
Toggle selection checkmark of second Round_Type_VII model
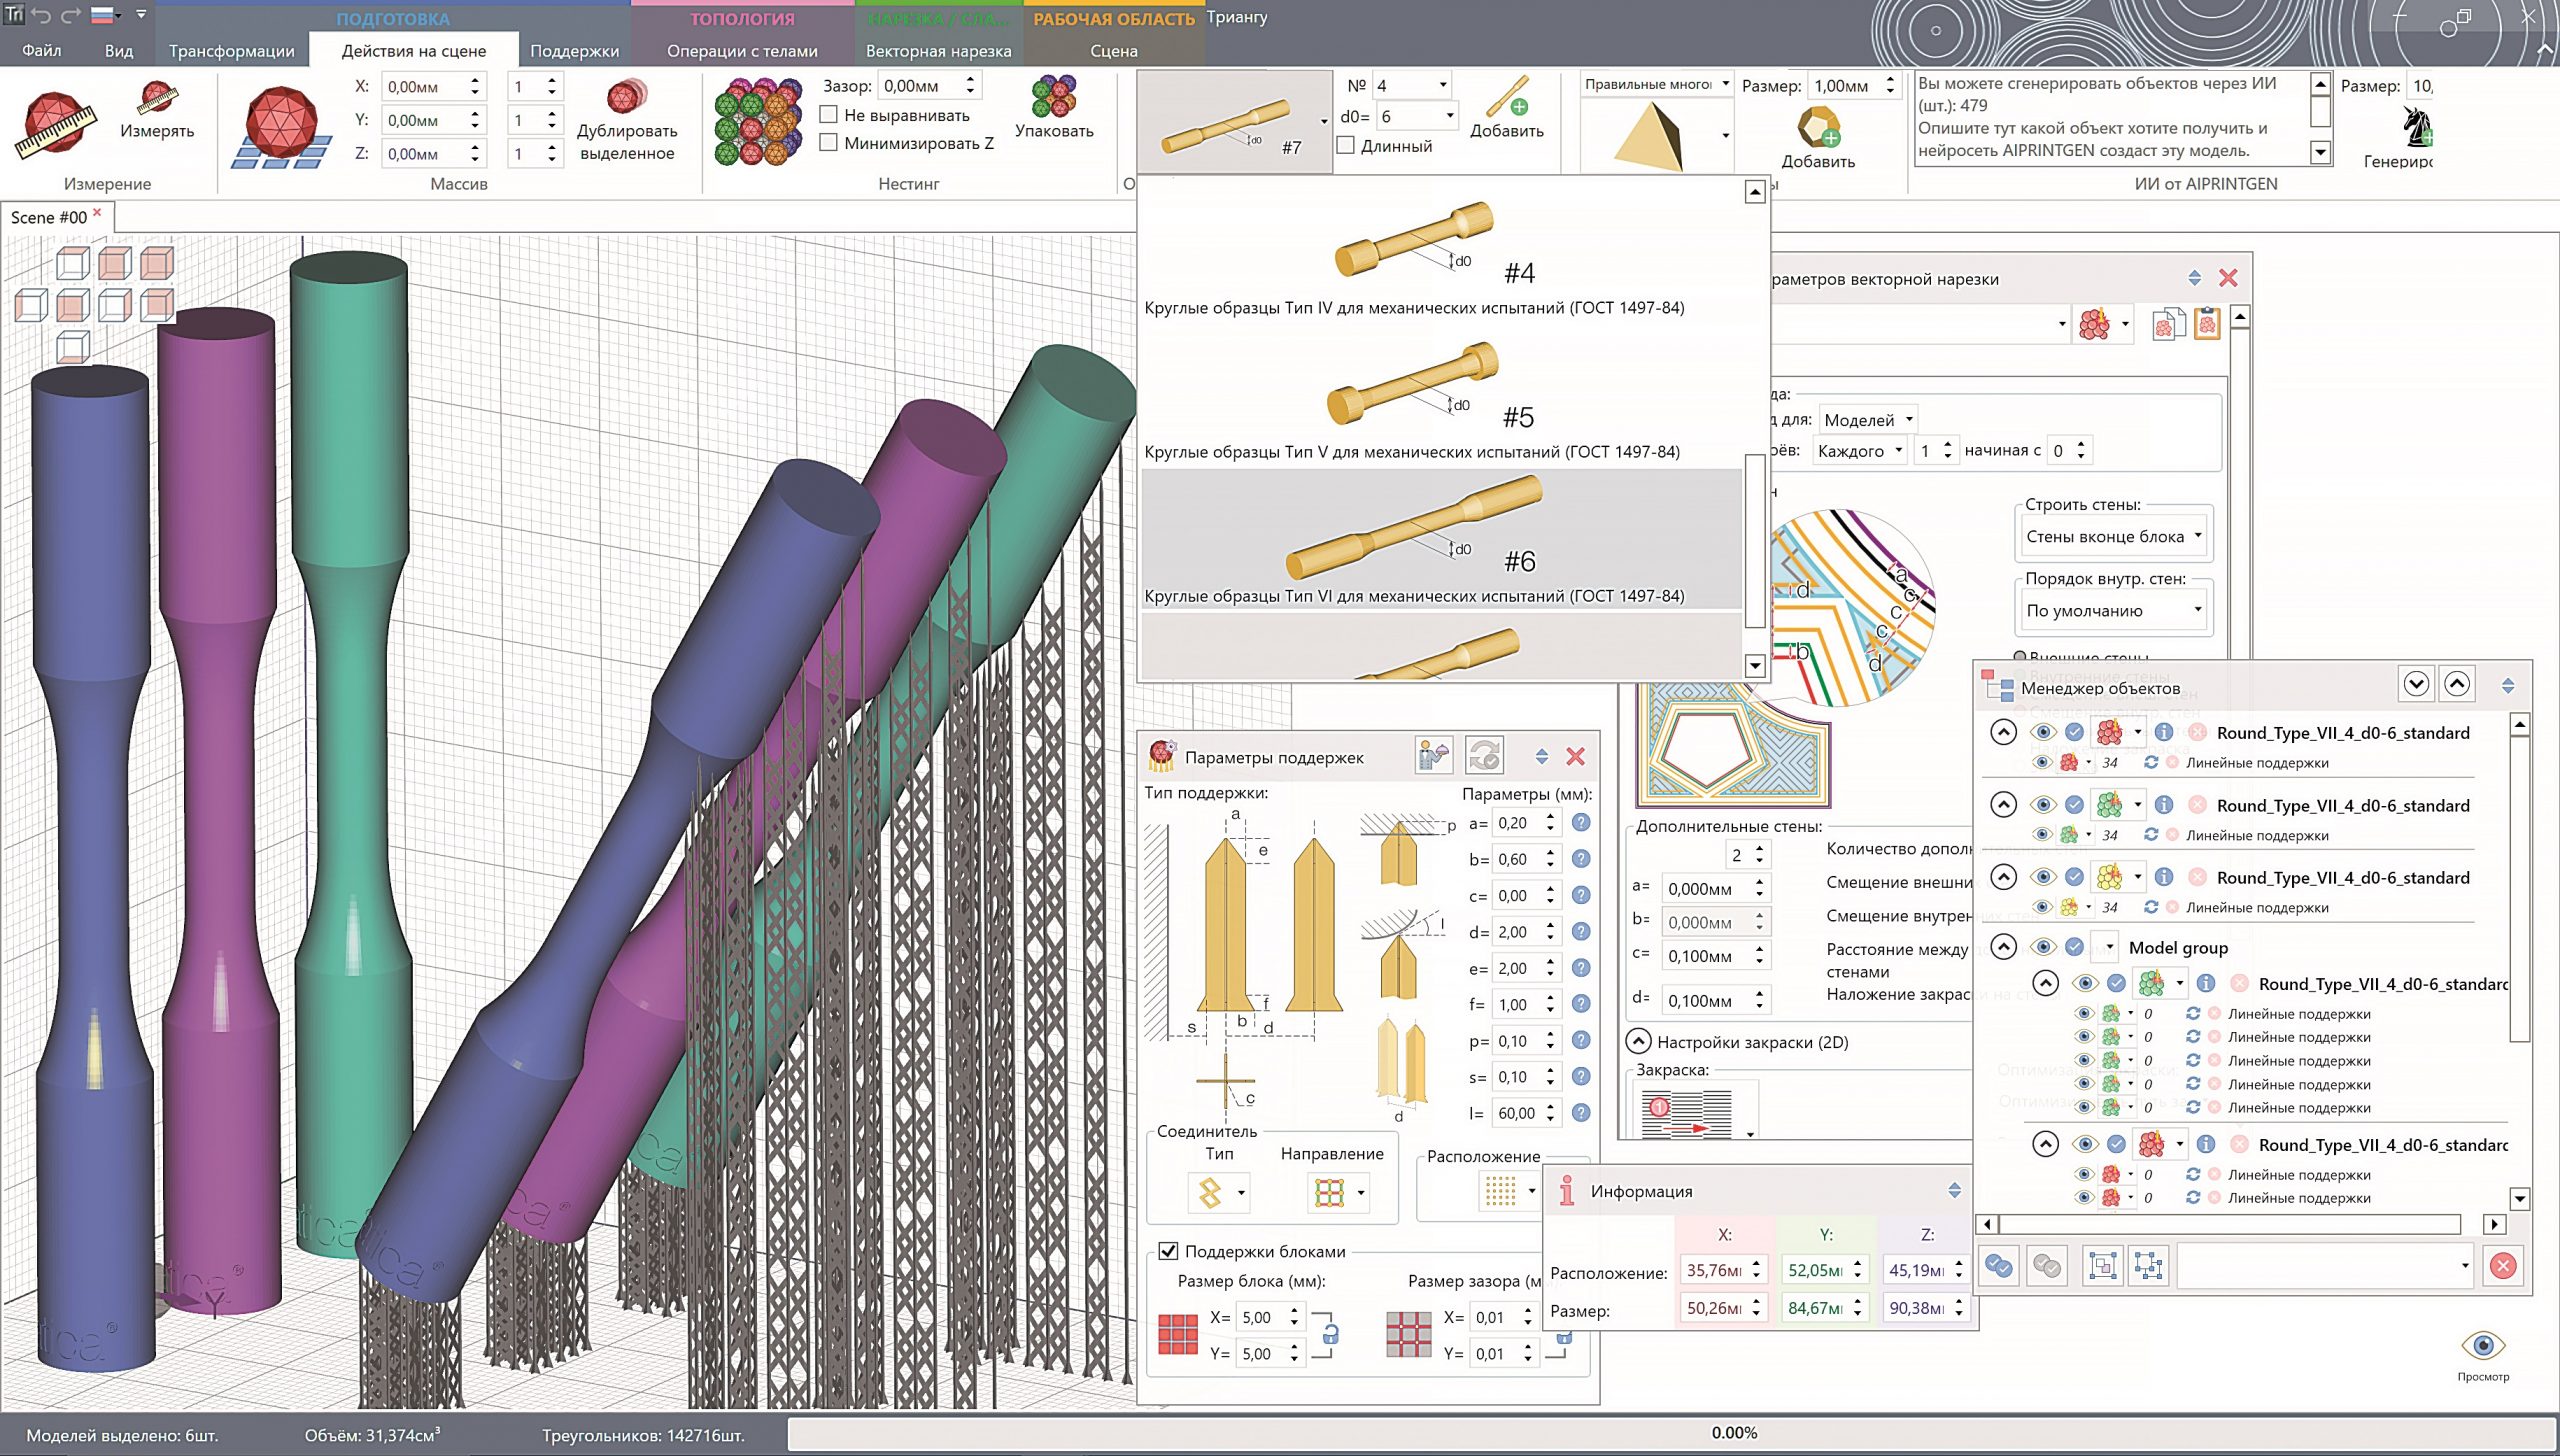click(x=2075, y=805)
